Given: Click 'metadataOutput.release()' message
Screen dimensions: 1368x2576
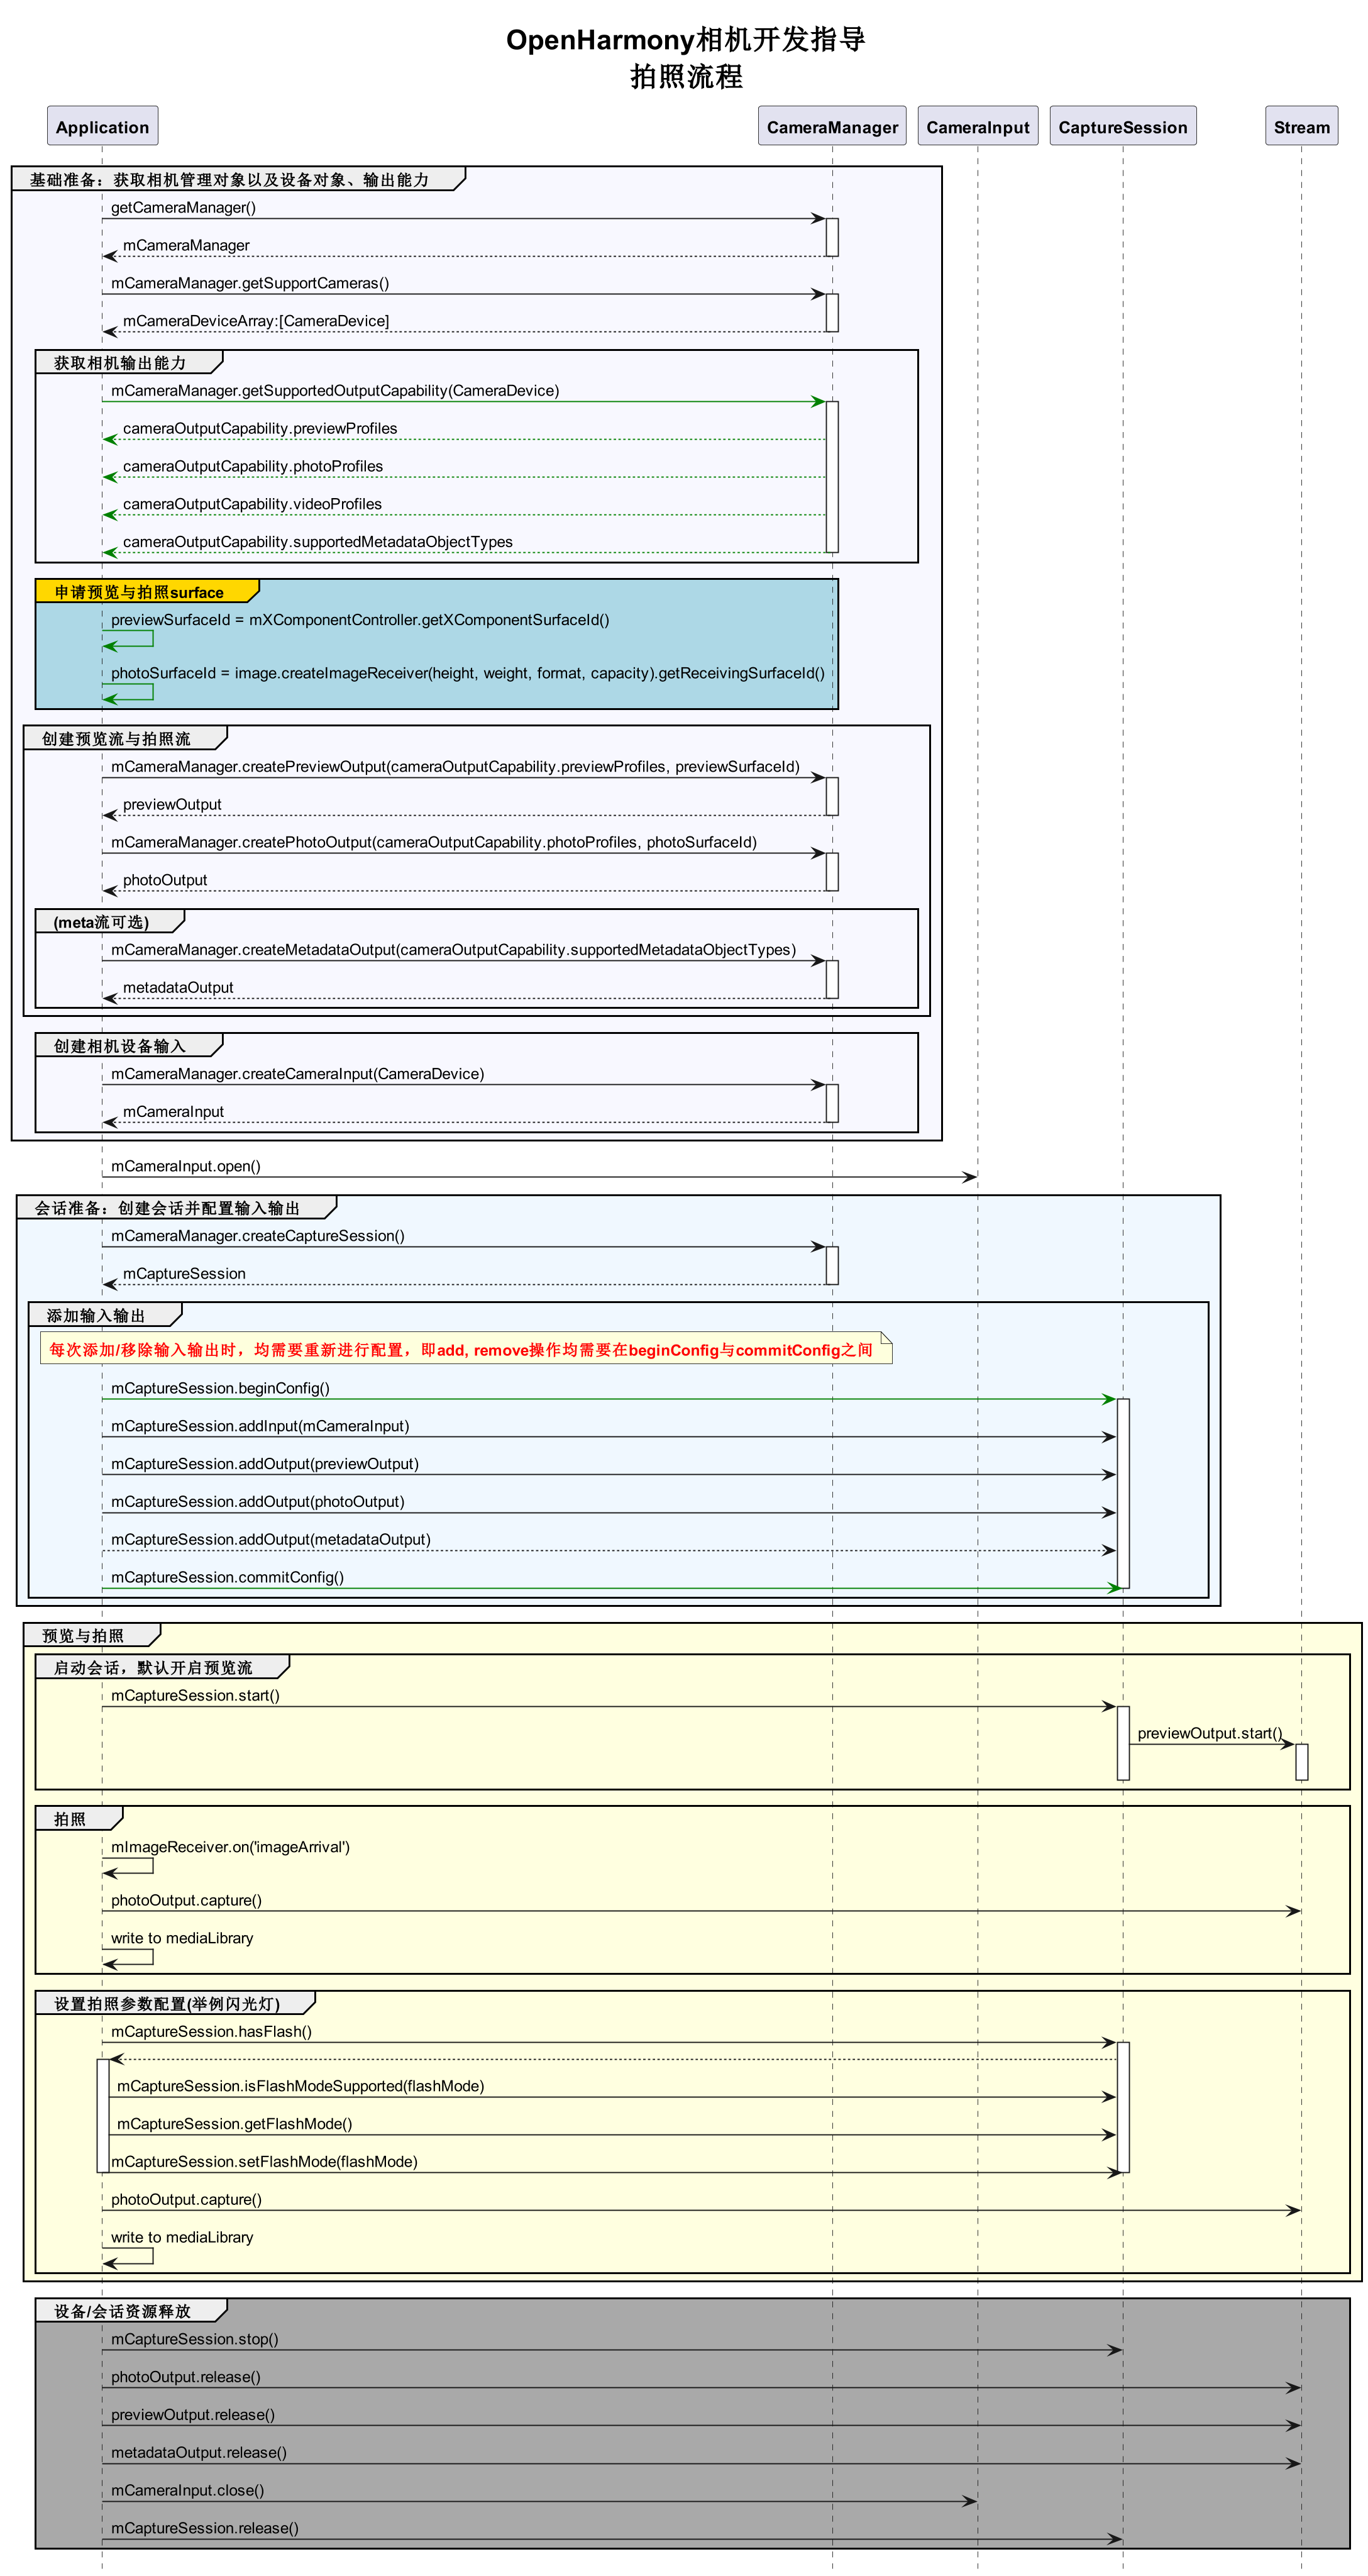Looking at the screenshot, I should [198, 2454].
